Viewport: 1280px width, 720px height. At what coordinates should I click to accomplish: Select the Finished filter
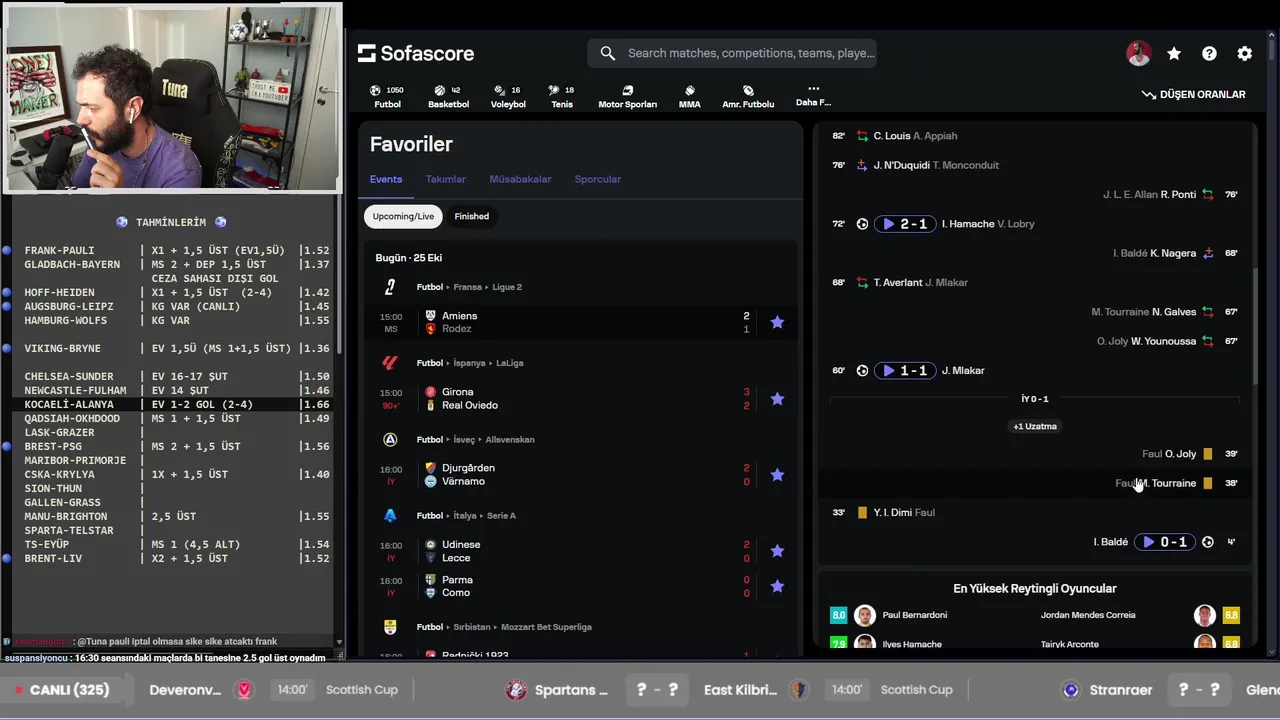pyautogui.click(x=472, y=216)
